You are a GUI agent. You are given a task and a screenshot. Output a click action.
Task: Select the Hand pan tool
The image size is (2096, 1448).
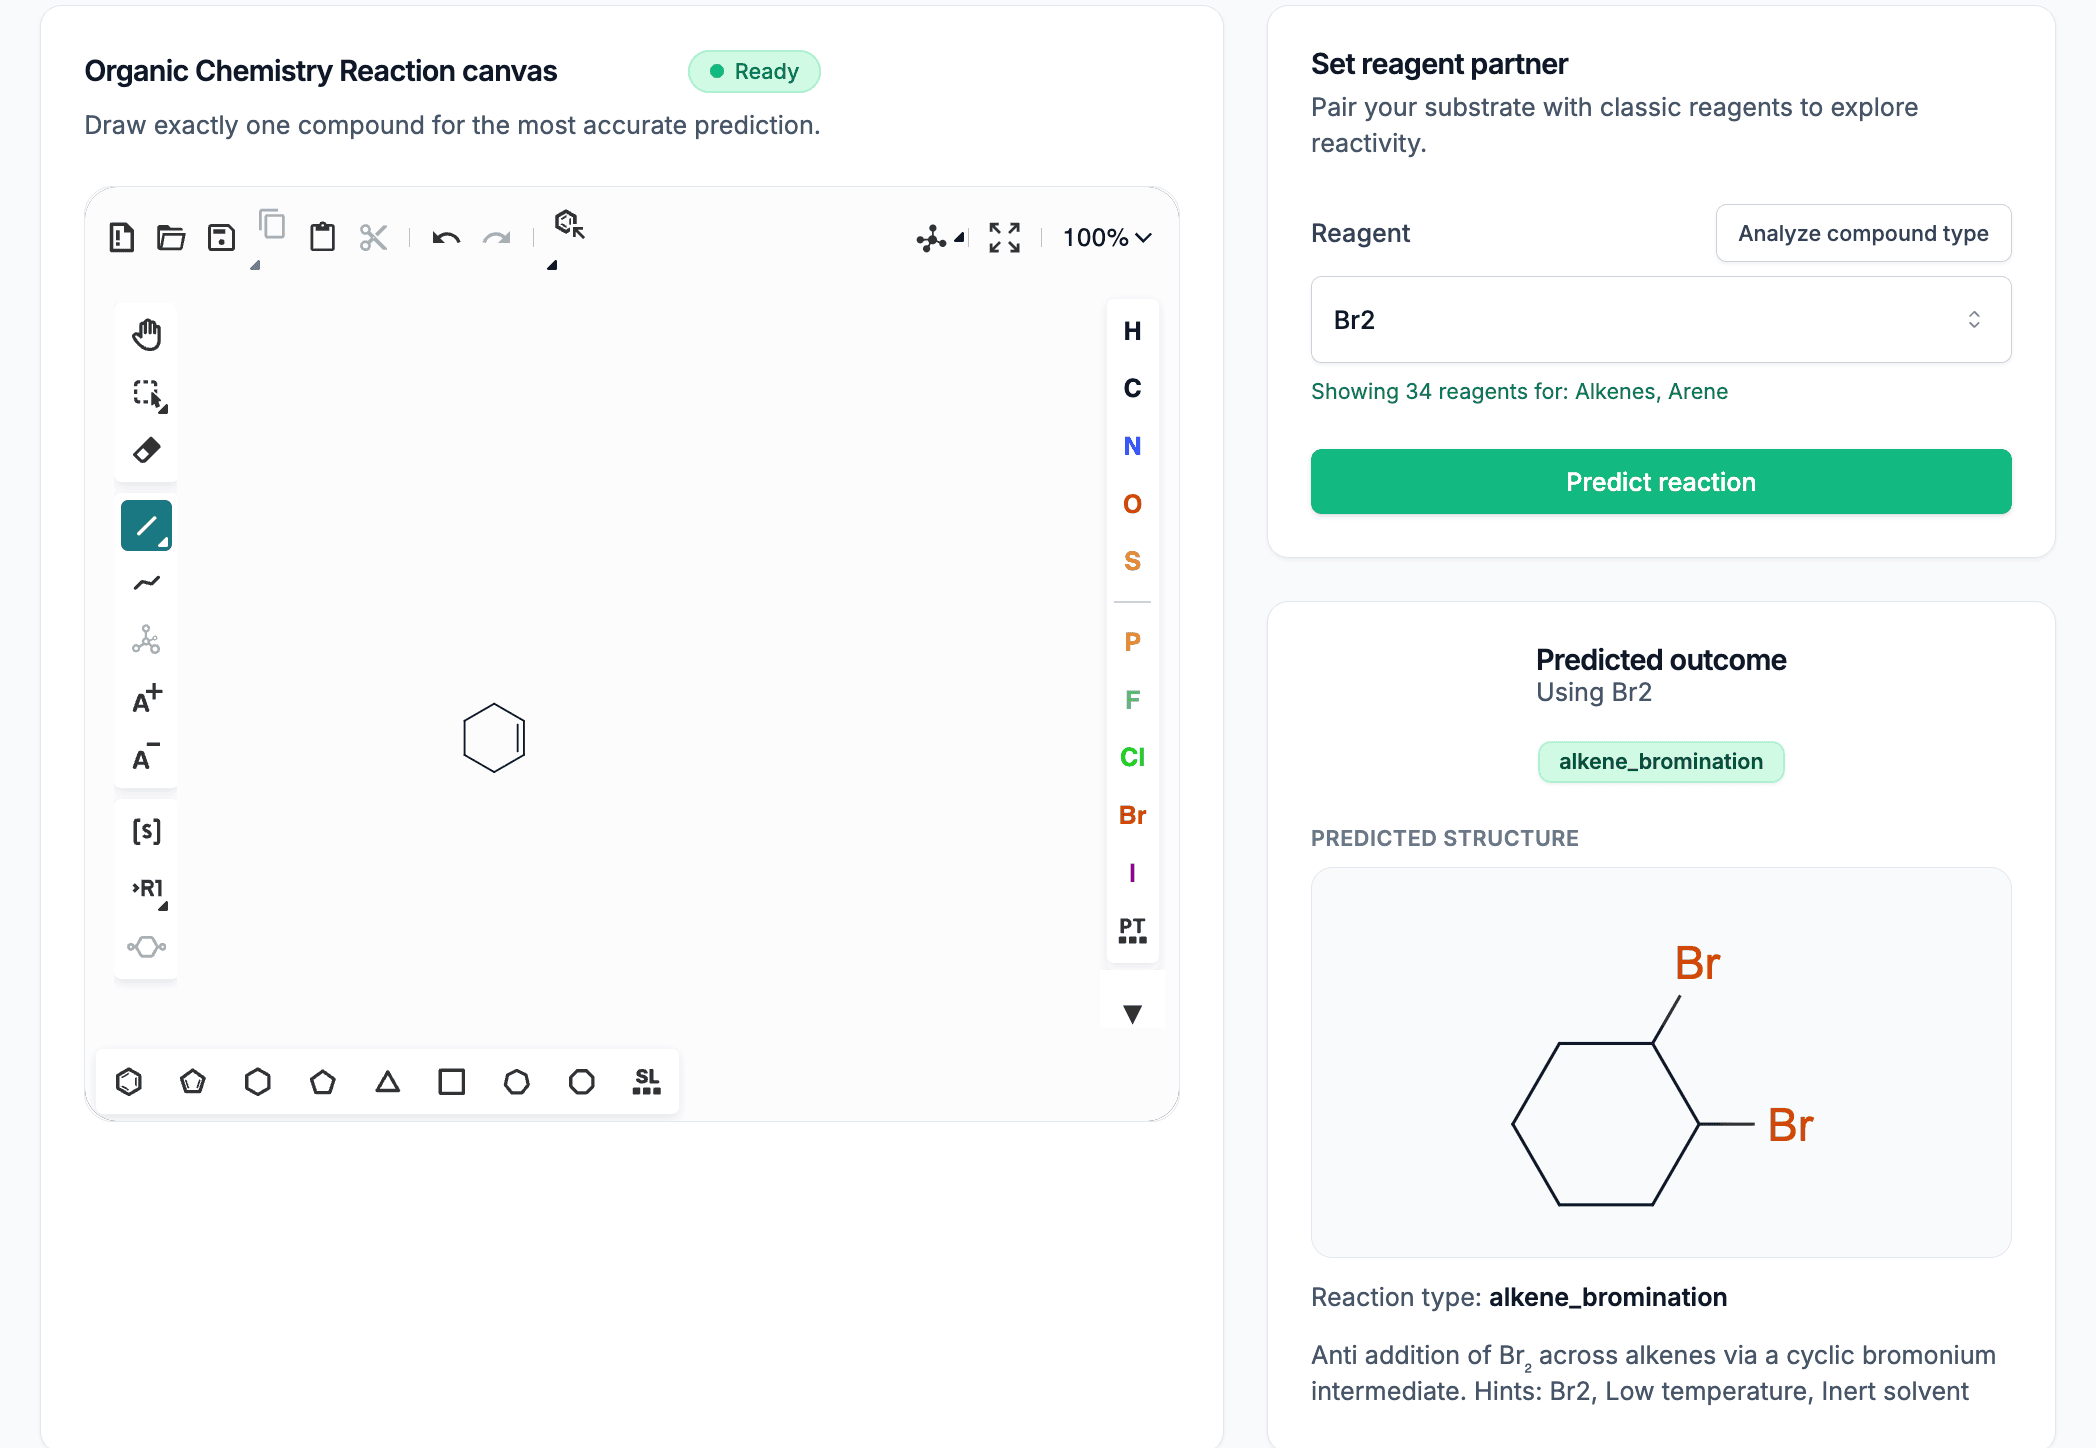[x=145, y=334]
